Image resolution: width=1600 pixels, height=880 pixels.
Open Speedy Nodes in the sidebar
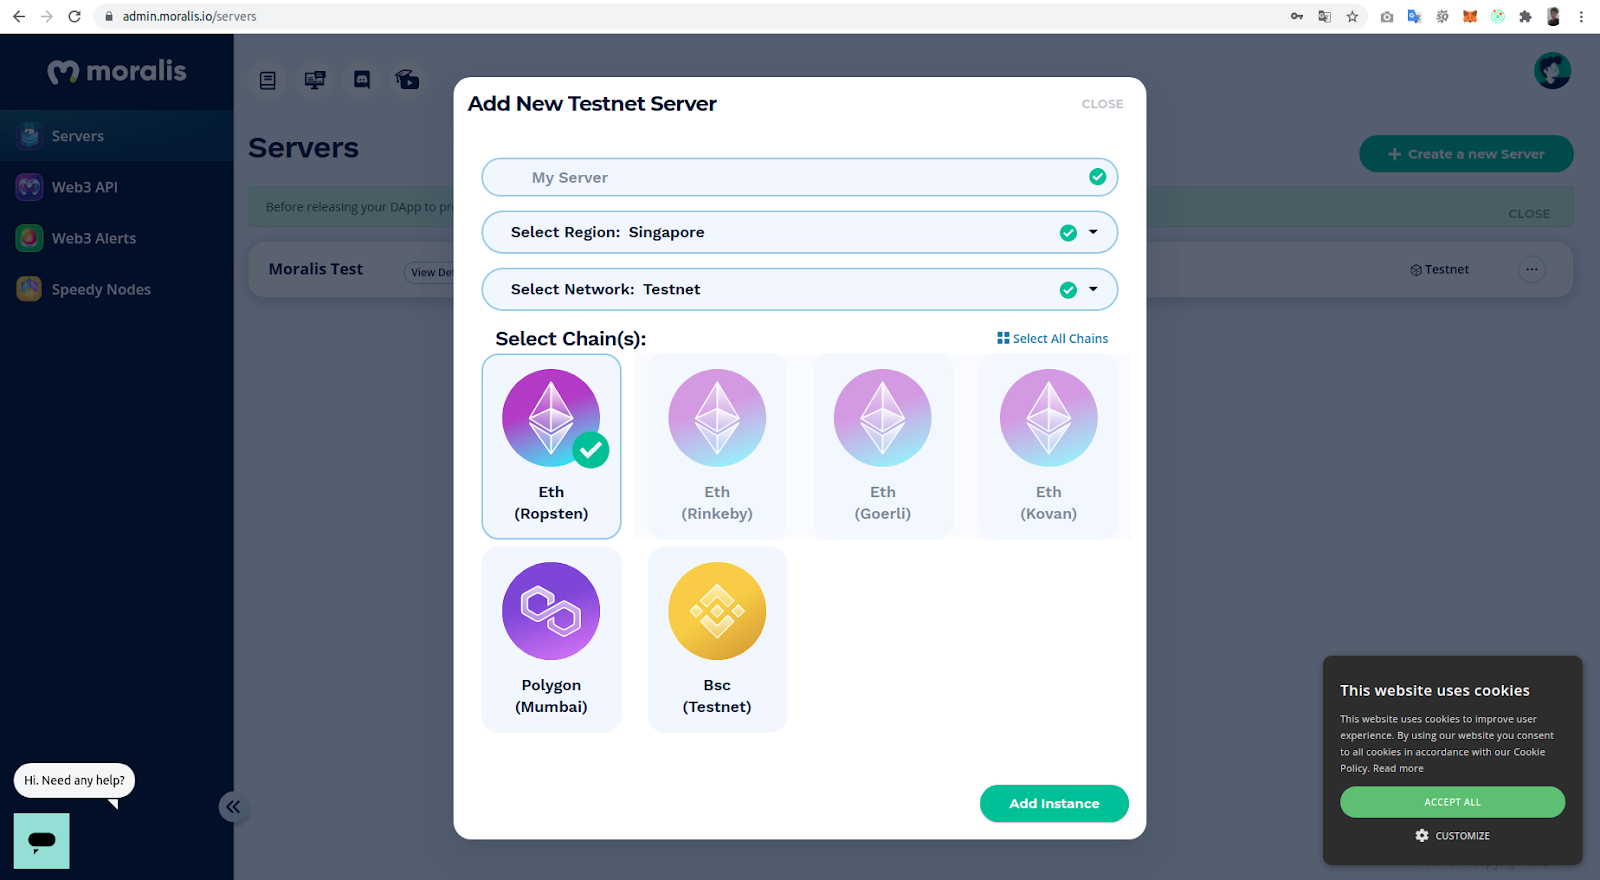117,289
